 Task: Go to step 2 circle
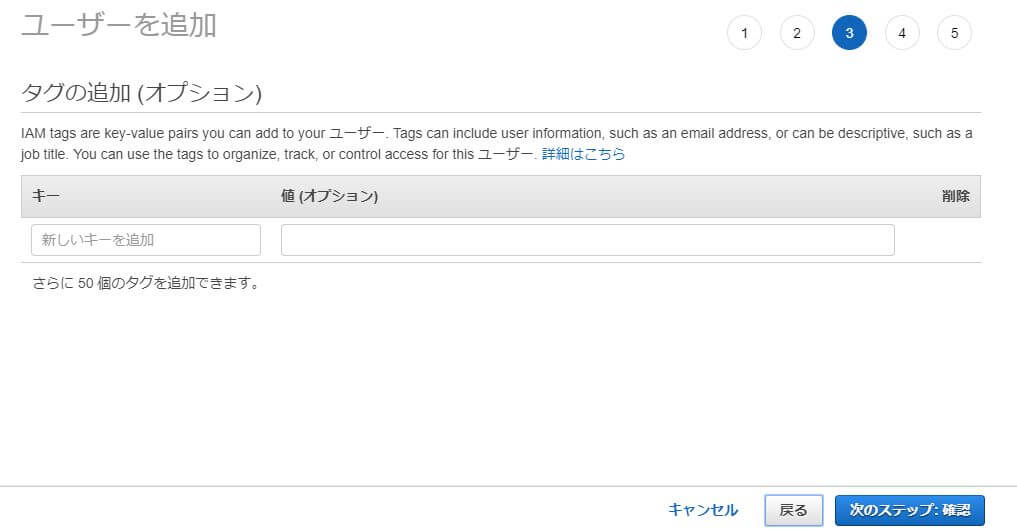(796, 33)
